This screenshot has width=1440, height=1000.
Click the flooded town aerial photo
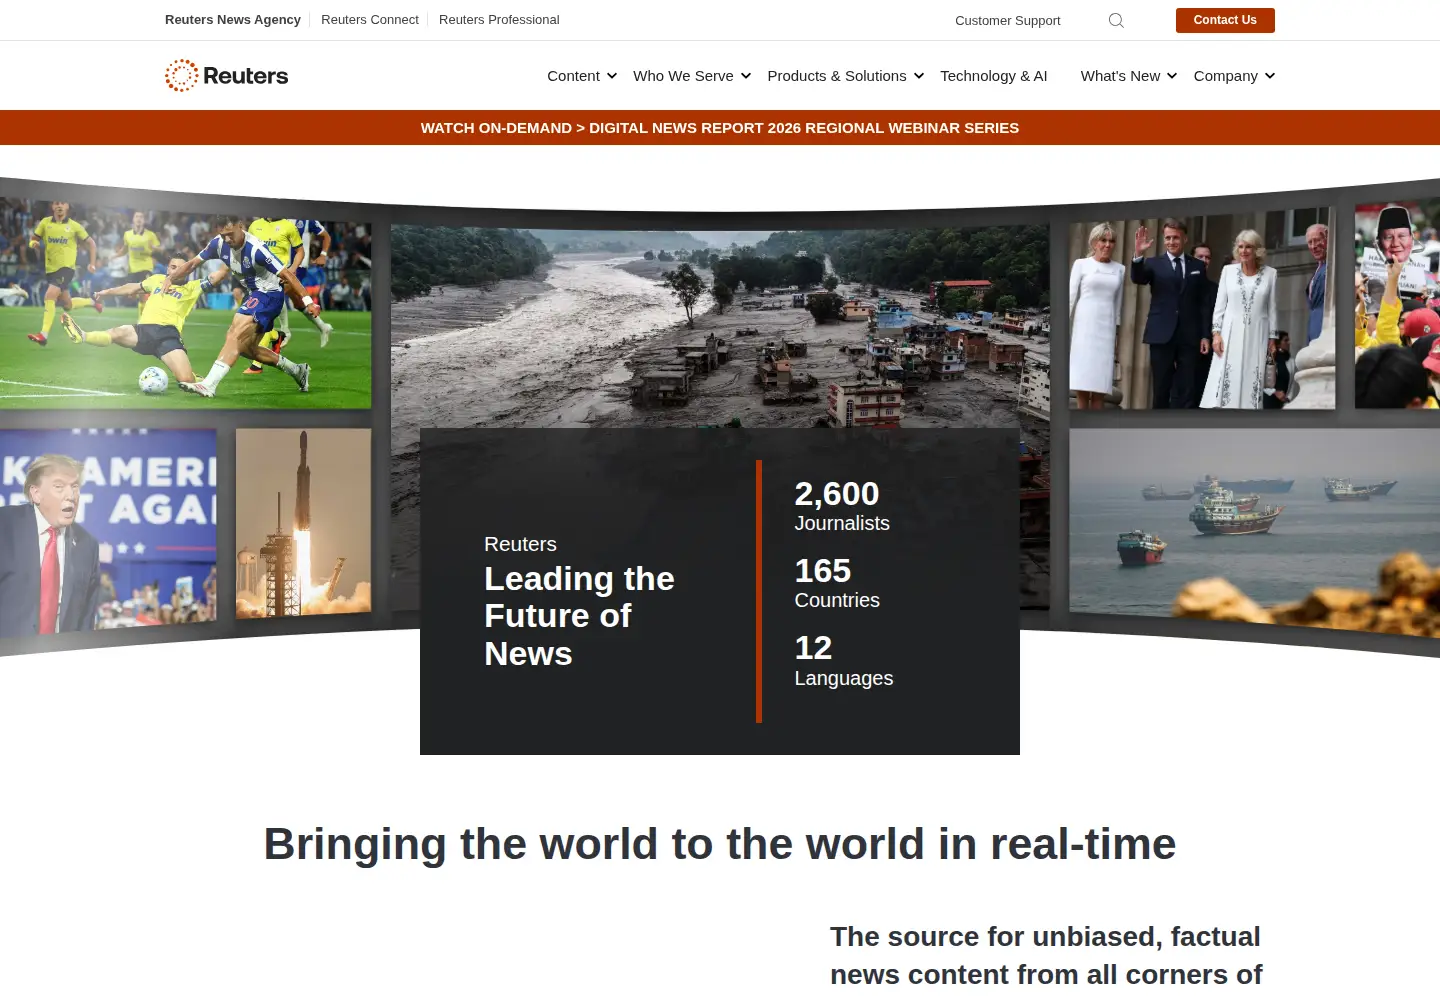pos(720,325)
